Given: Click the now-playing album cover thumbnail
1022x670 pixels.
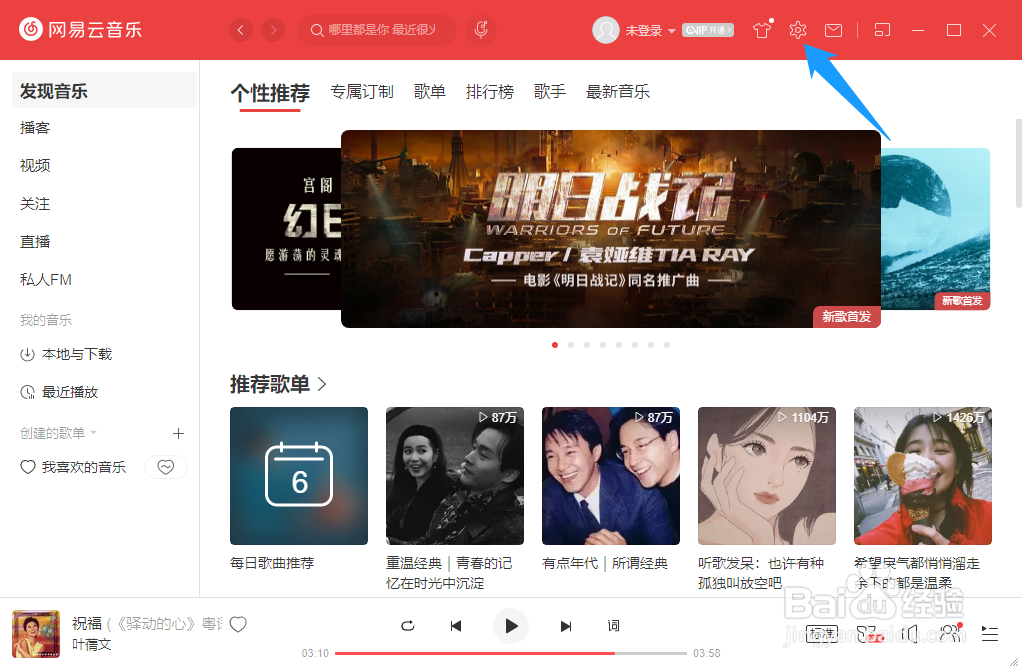Looking at the screenshot, I should [36, 634].
